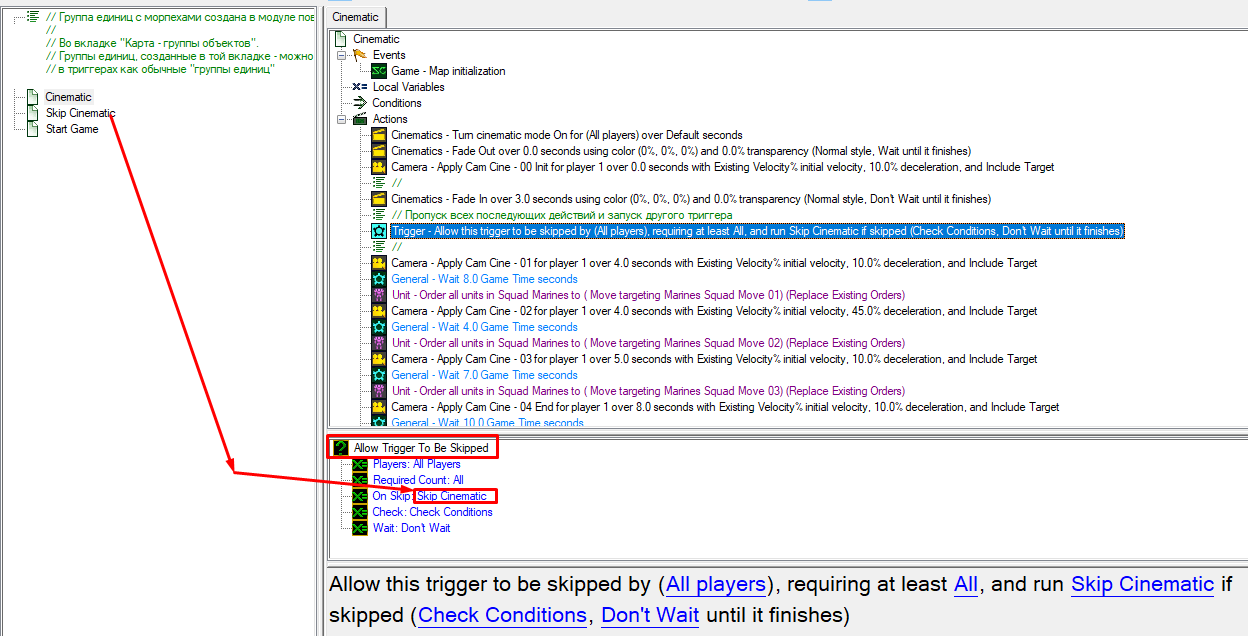Click the Events flag icon
This screenshot has height=636, width=1248.
pyautogui.click(x=360, y=55)
